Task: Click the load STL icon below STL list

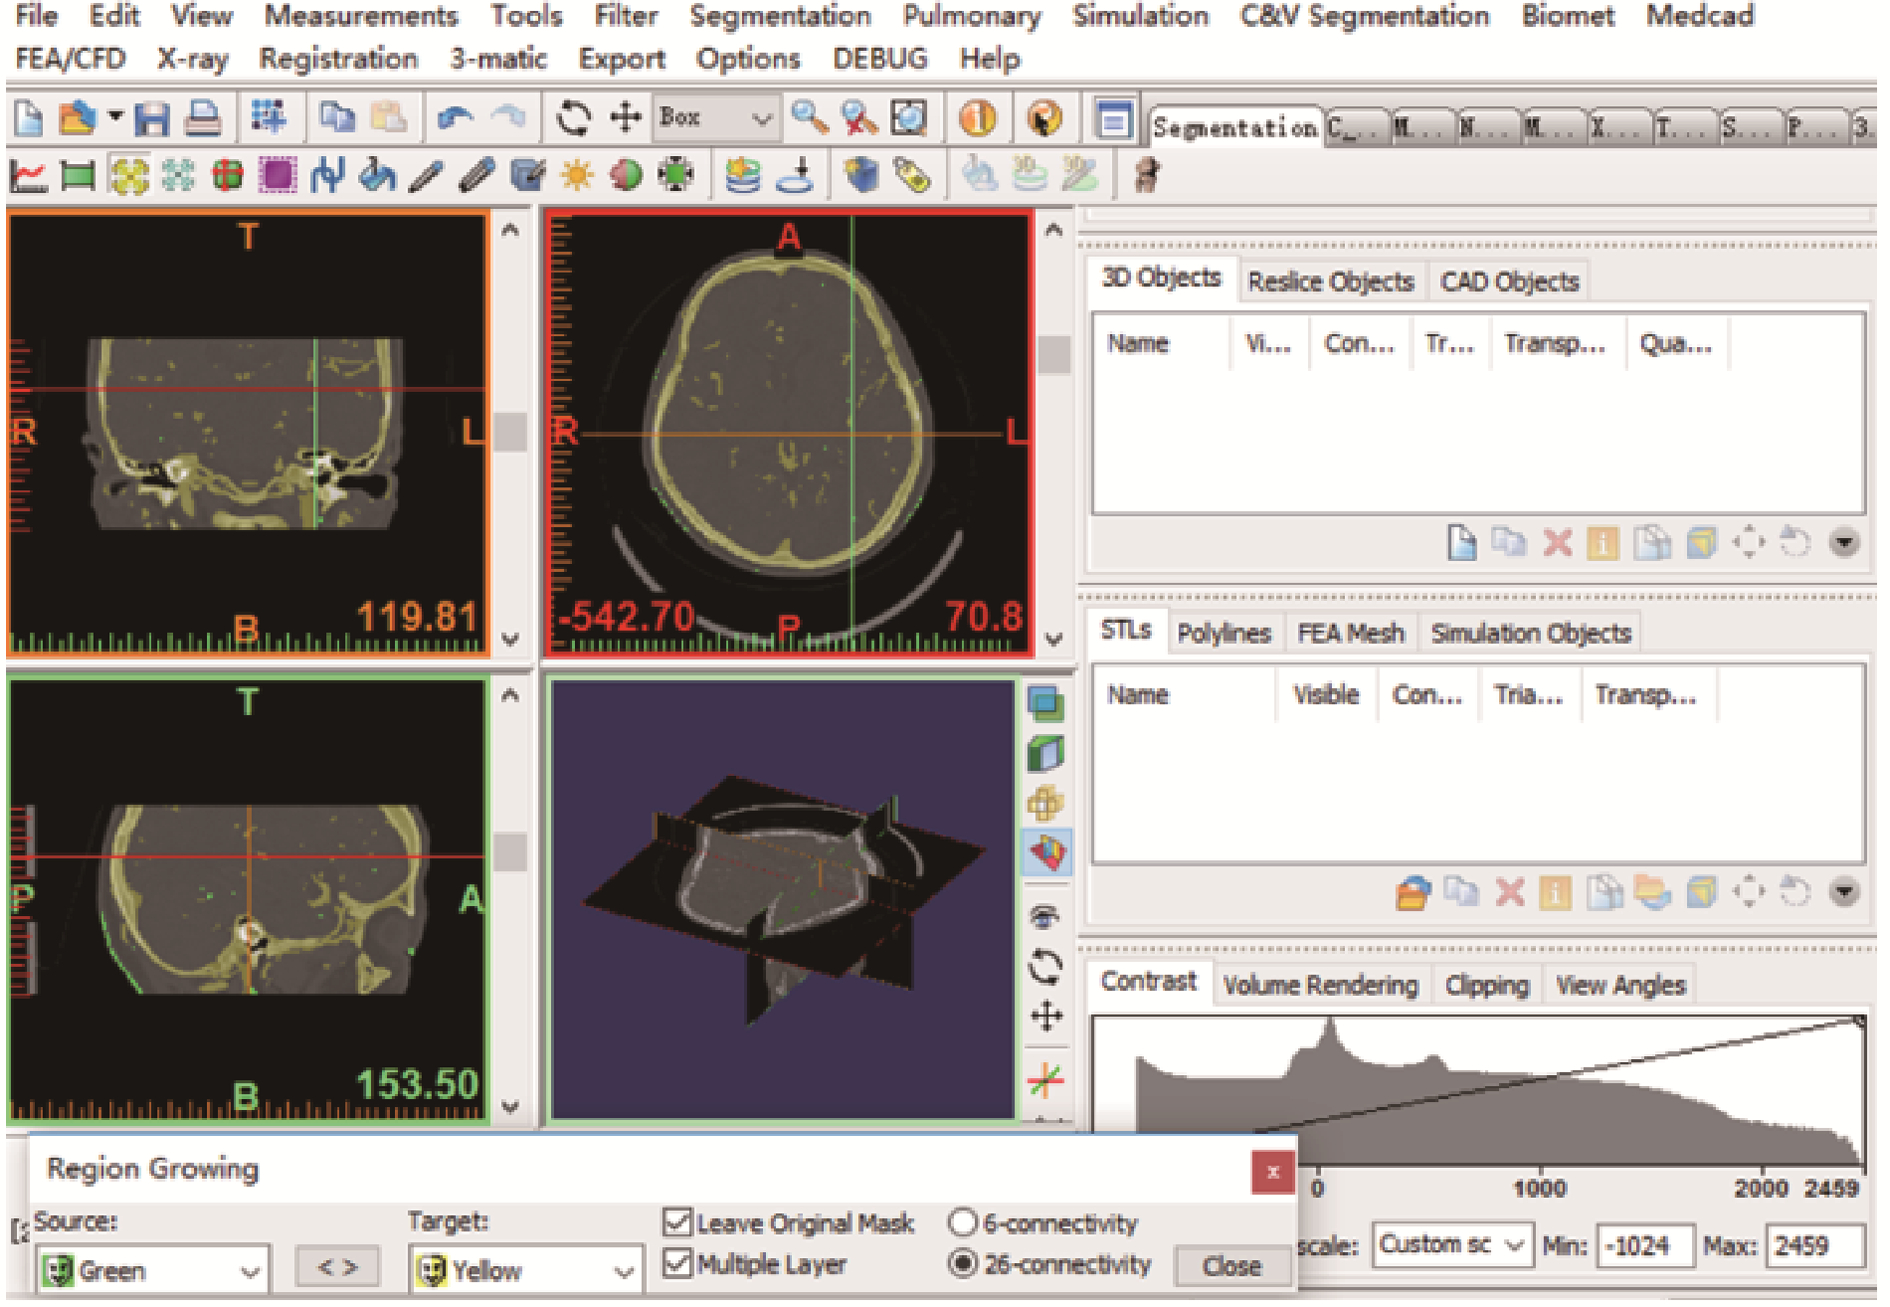Action: click(1413, 892)
